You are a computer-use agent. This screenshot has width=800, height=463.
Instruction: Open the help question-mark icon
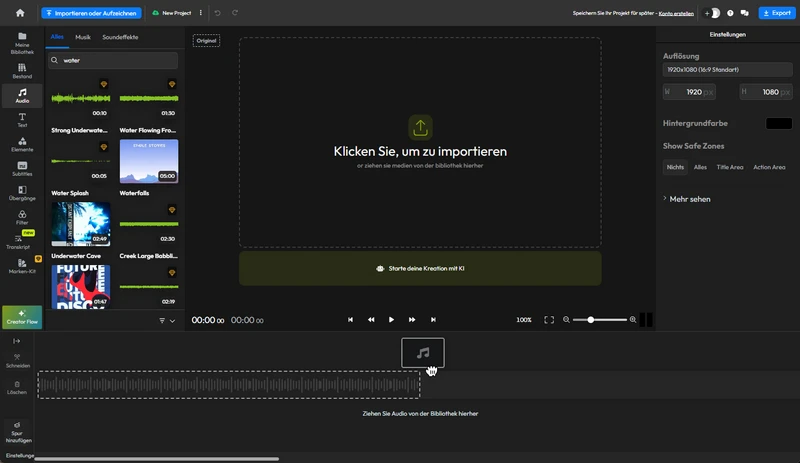[730, 13]
